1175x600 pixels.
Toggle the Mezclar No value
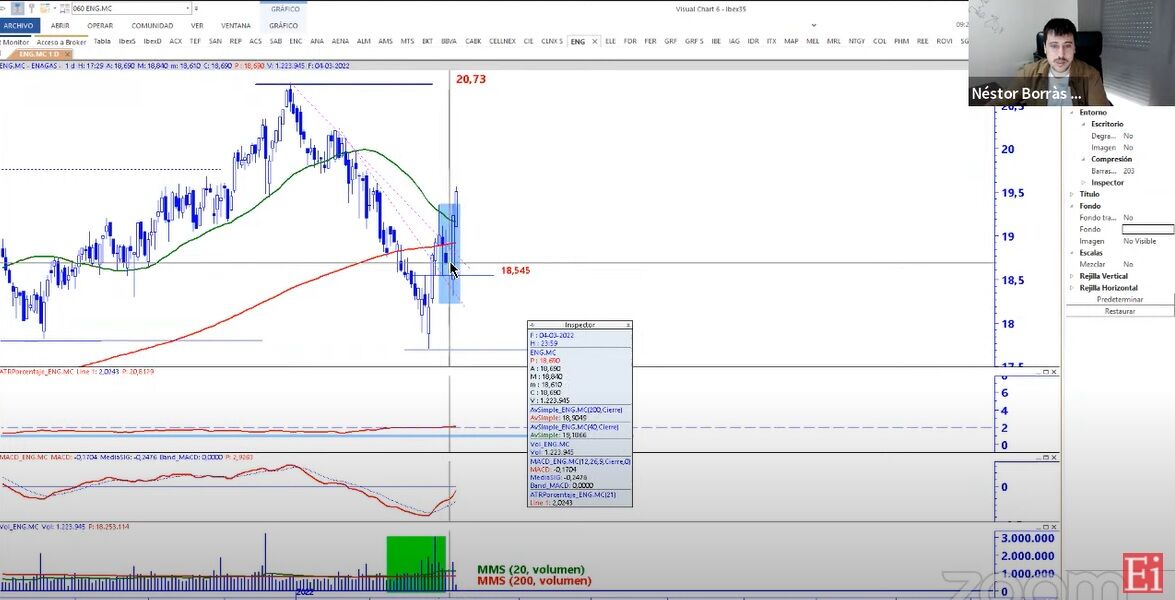1128,264
